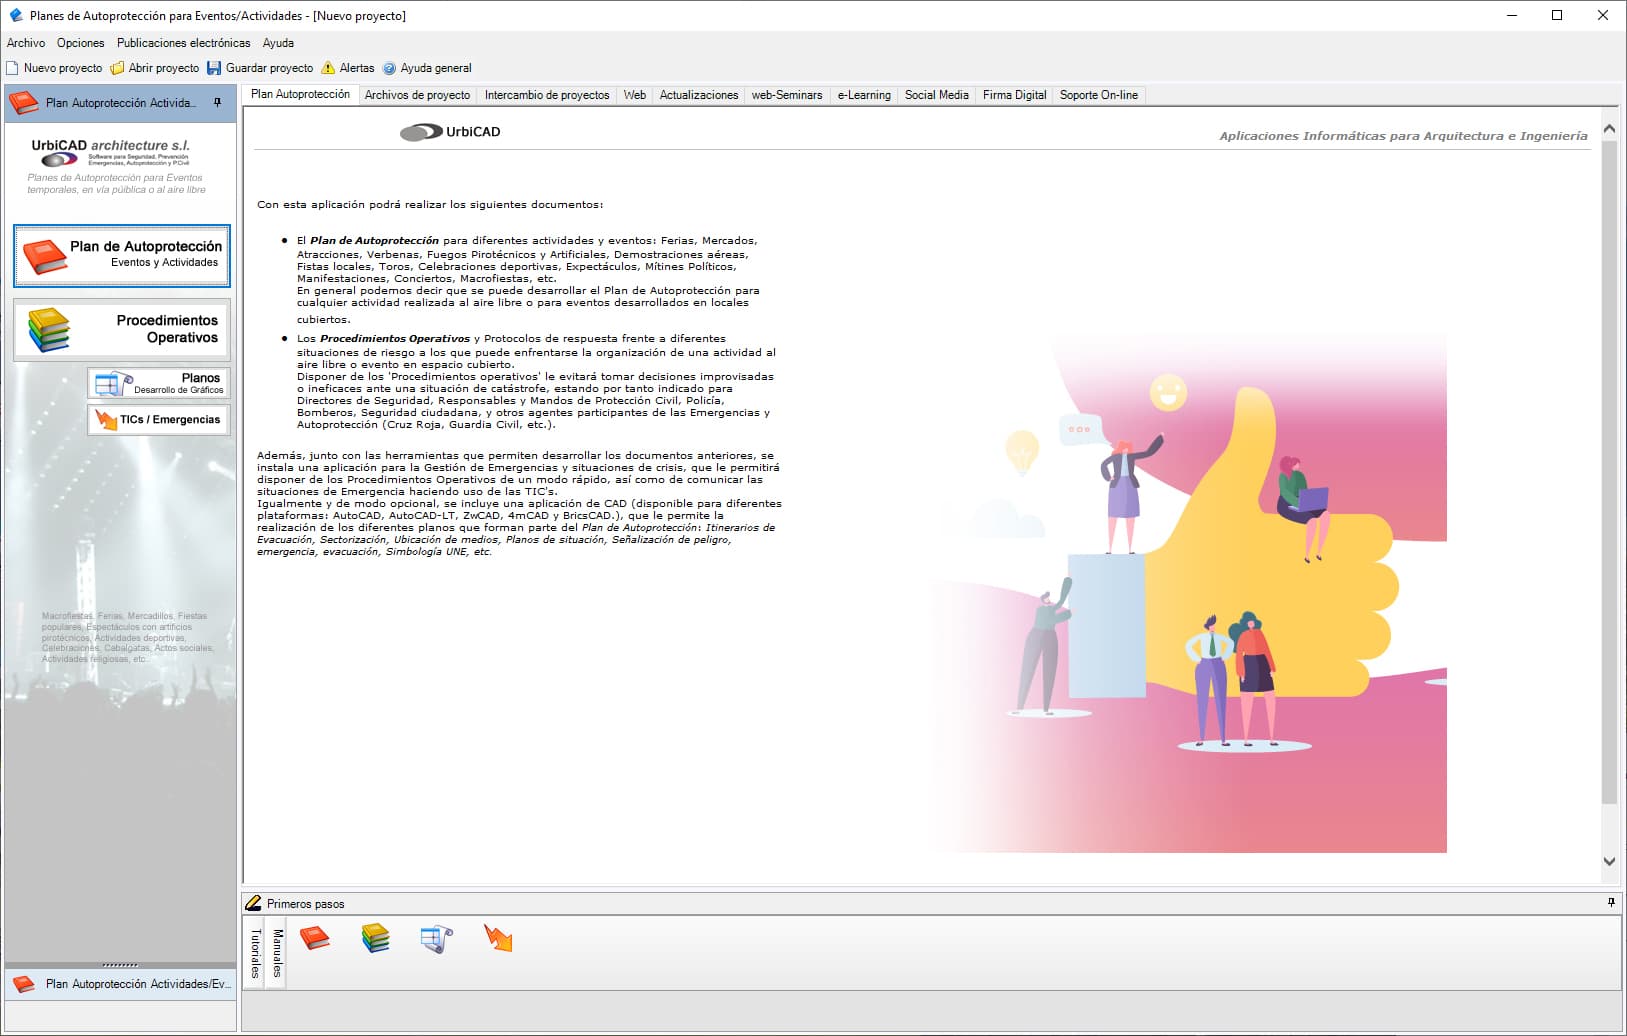Screen dimensions: 1627x1036
Task: Switch to the Firma Digital tab
Action: (1014, 95)
